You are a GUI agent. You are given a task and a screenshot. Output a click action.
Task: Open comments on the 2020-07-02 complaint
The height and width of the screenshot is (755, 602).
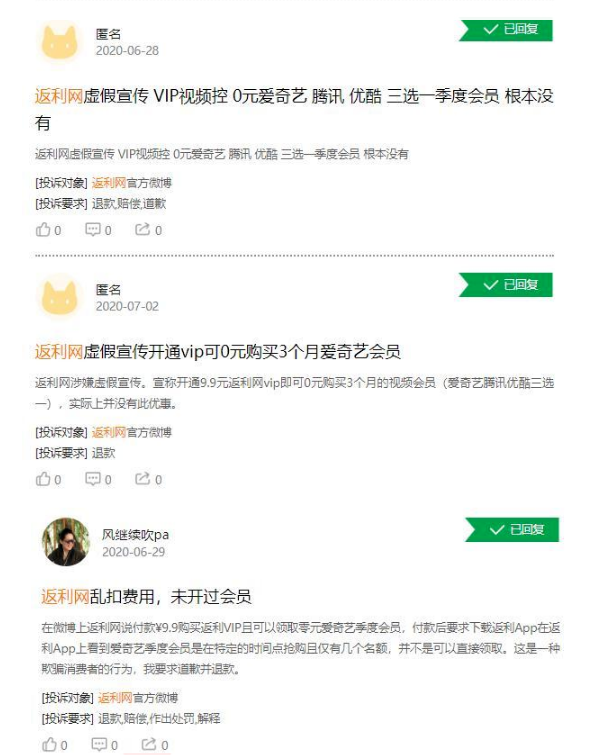click(x=98, y=479)
